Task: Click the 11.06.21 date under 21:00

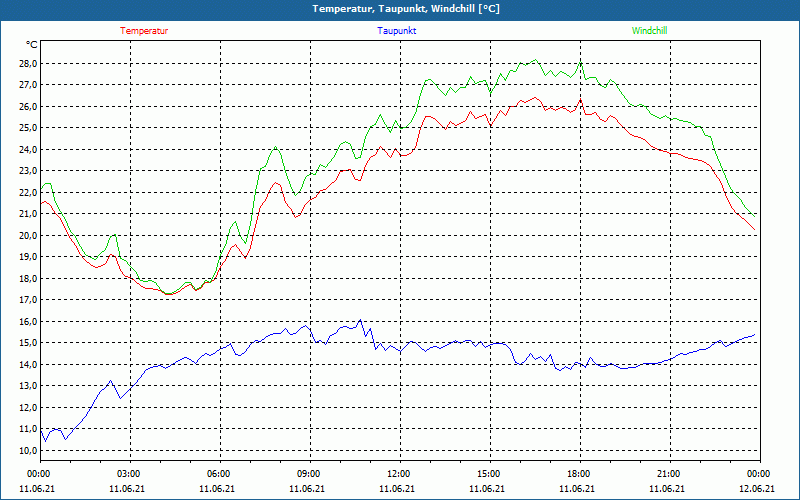Action: pos(667,489)
